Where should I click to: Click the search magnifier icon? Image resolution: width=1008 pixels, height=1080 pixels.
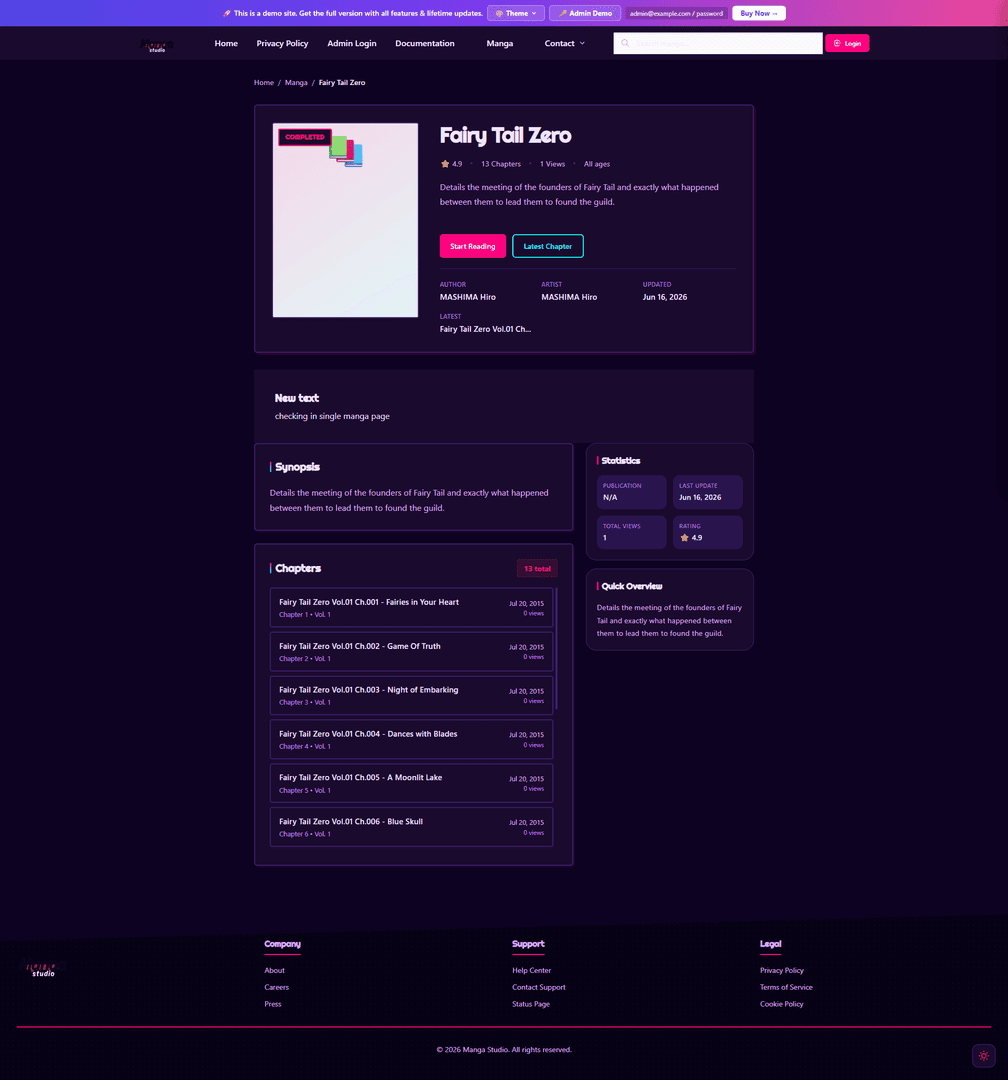625,43
